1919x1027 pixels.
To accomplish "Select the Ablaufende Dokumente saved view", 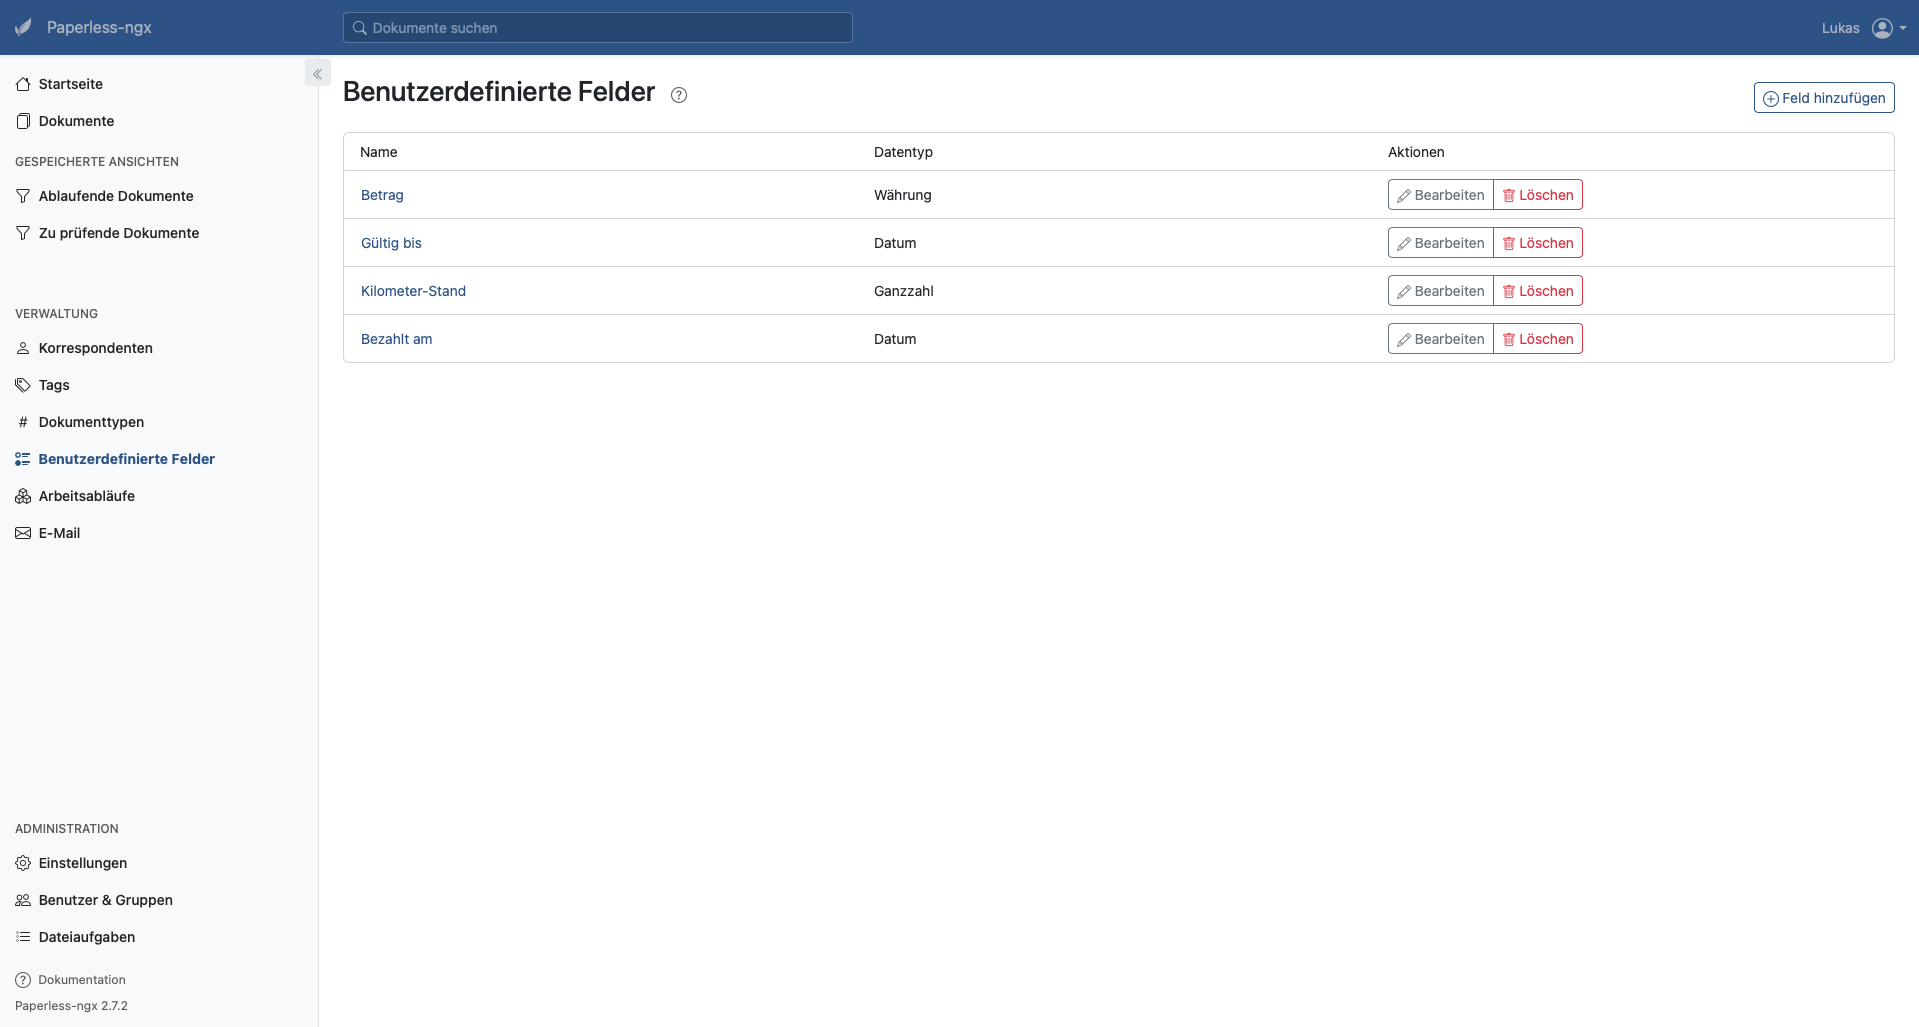I will [116, 196].
